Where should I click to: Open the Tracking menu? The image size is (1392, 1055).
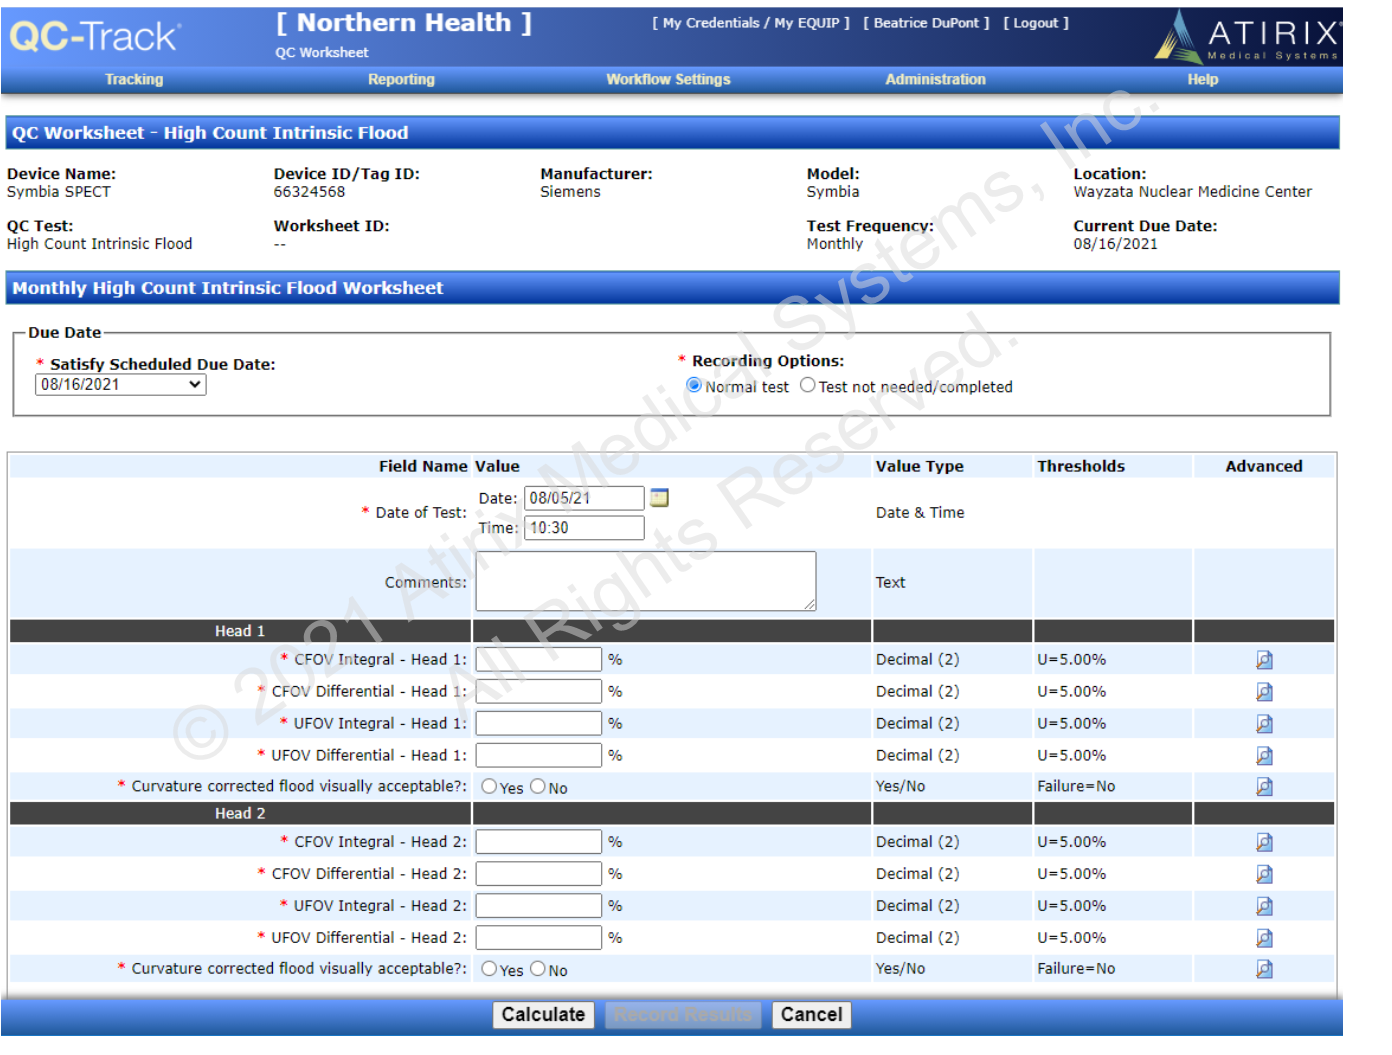pyautogui.click(x=134, y=80)
